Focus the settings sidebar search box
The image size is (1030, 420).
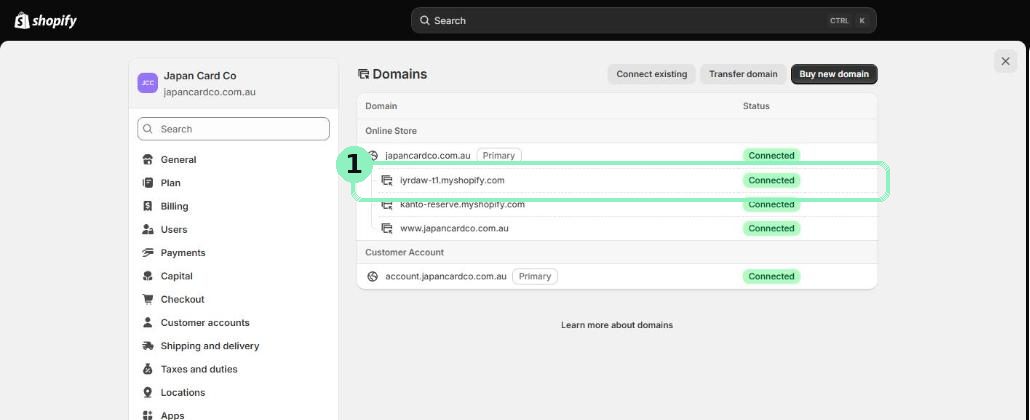233,129
